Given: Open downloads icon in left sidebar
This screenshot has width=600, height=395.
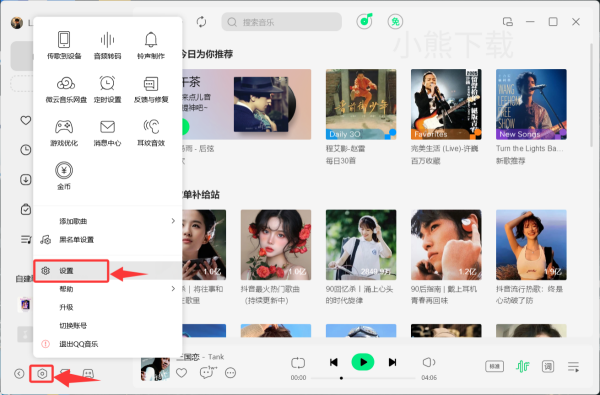Looking at the screenshot, I should pyautogui.click(x=26, y=180).
